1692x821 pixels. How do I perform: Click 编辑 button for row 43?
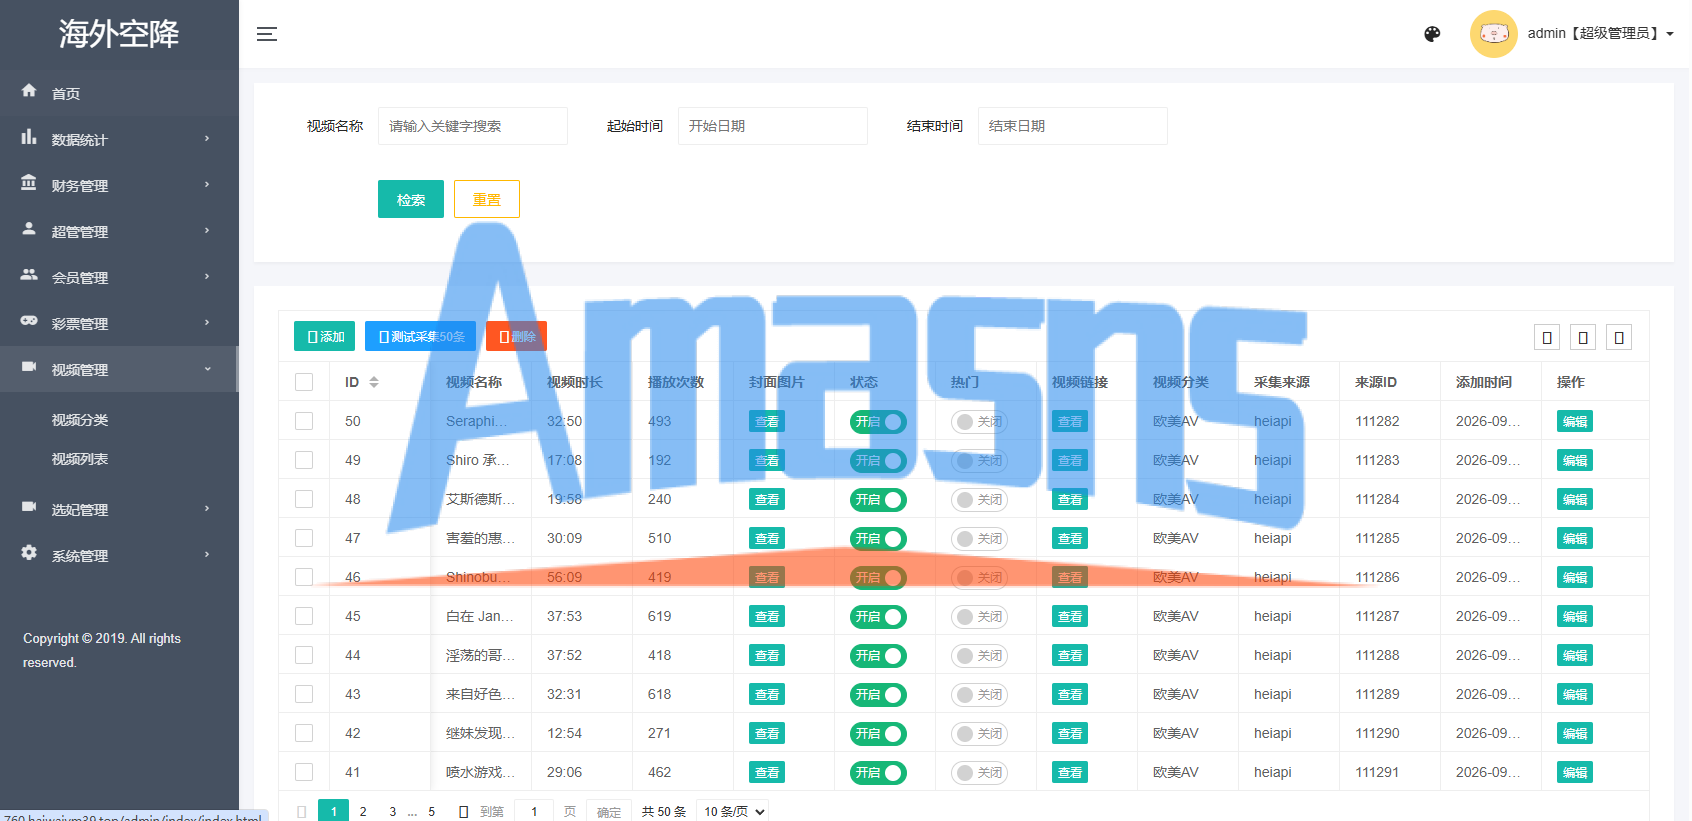pyautogui.click(x=1575, y=694)
